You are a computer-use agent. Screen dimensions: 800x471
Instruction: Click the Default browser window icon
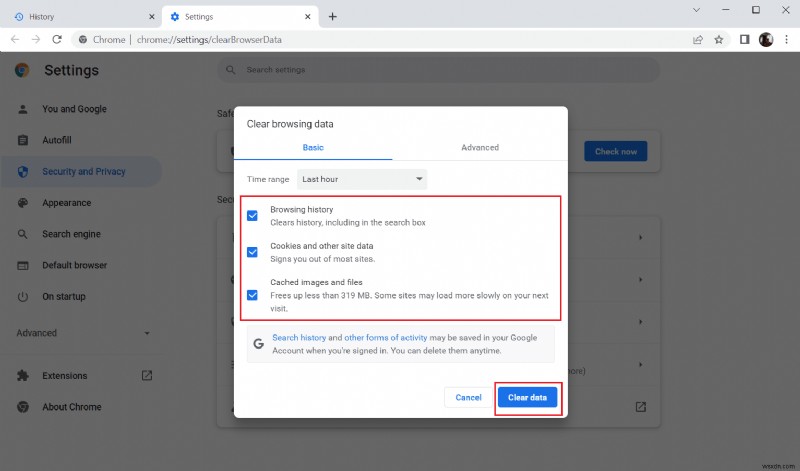(22, 265)
